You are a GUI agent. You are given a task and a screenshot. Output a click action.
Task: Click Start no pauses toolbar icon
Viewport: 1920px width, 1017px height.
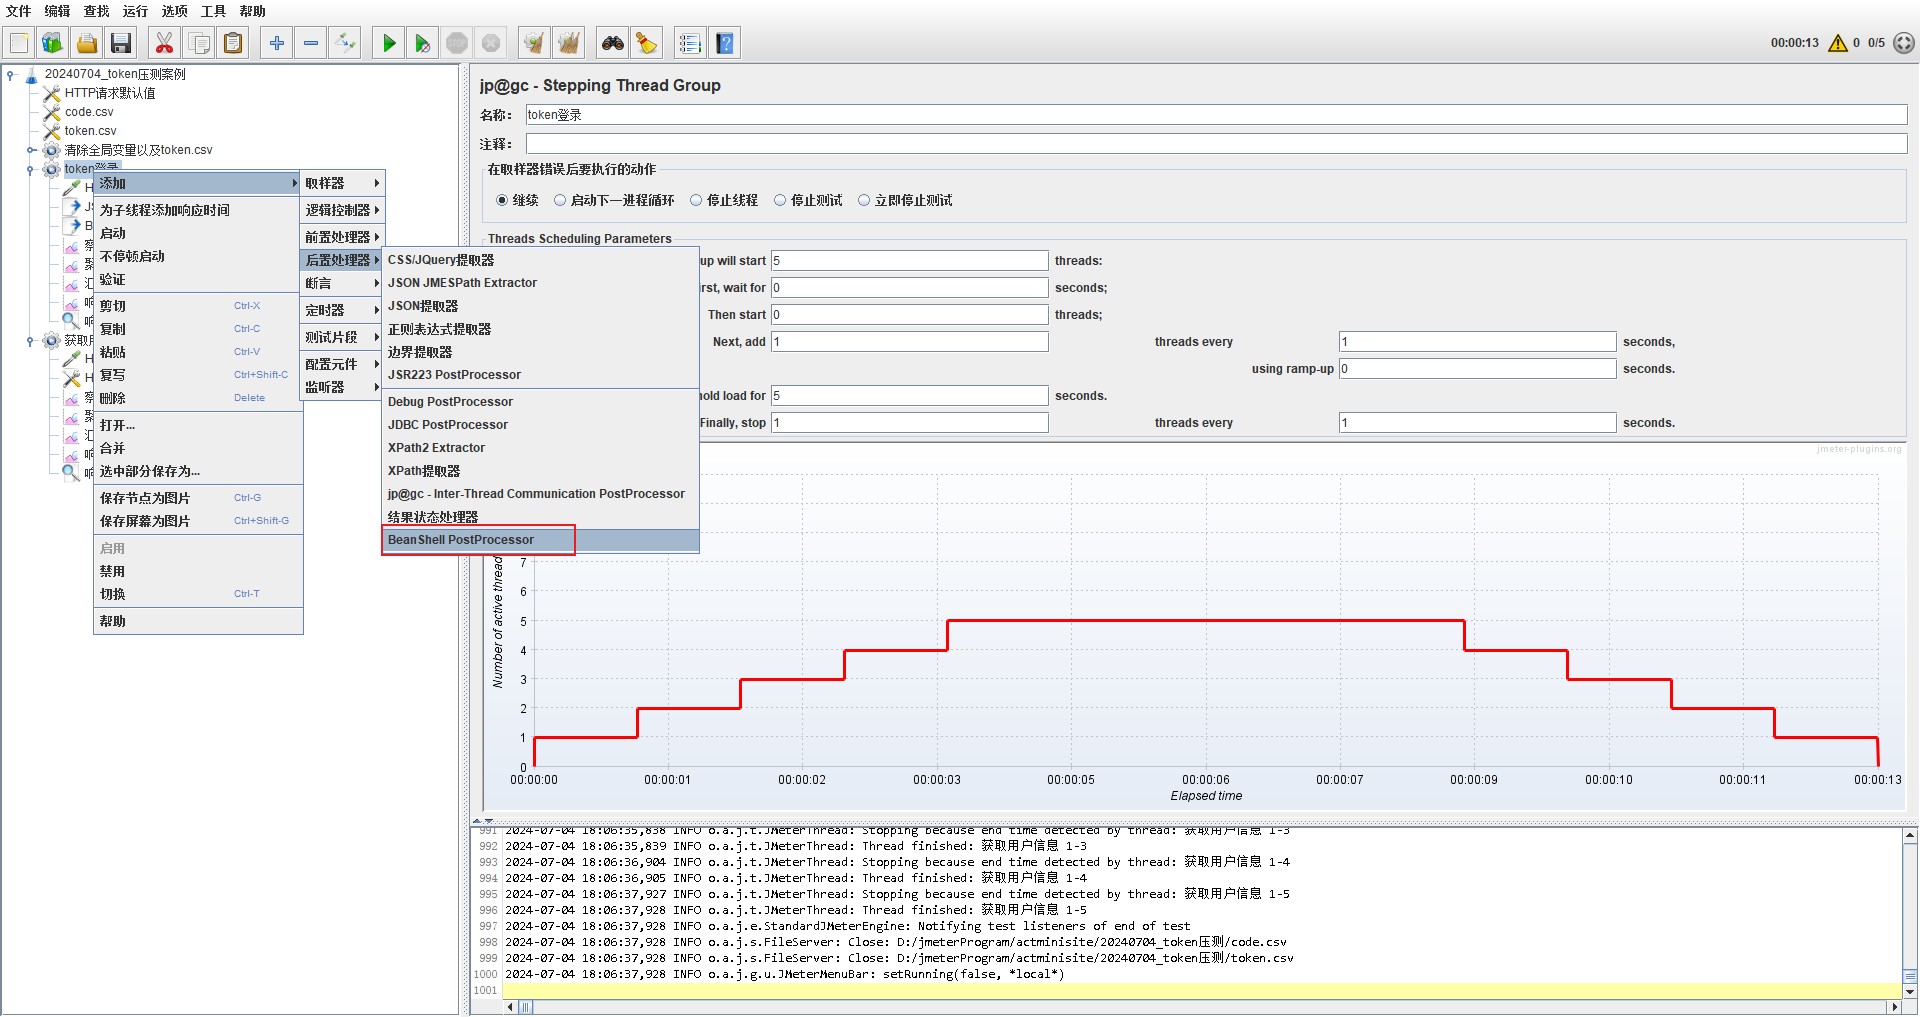pos(422,43)
